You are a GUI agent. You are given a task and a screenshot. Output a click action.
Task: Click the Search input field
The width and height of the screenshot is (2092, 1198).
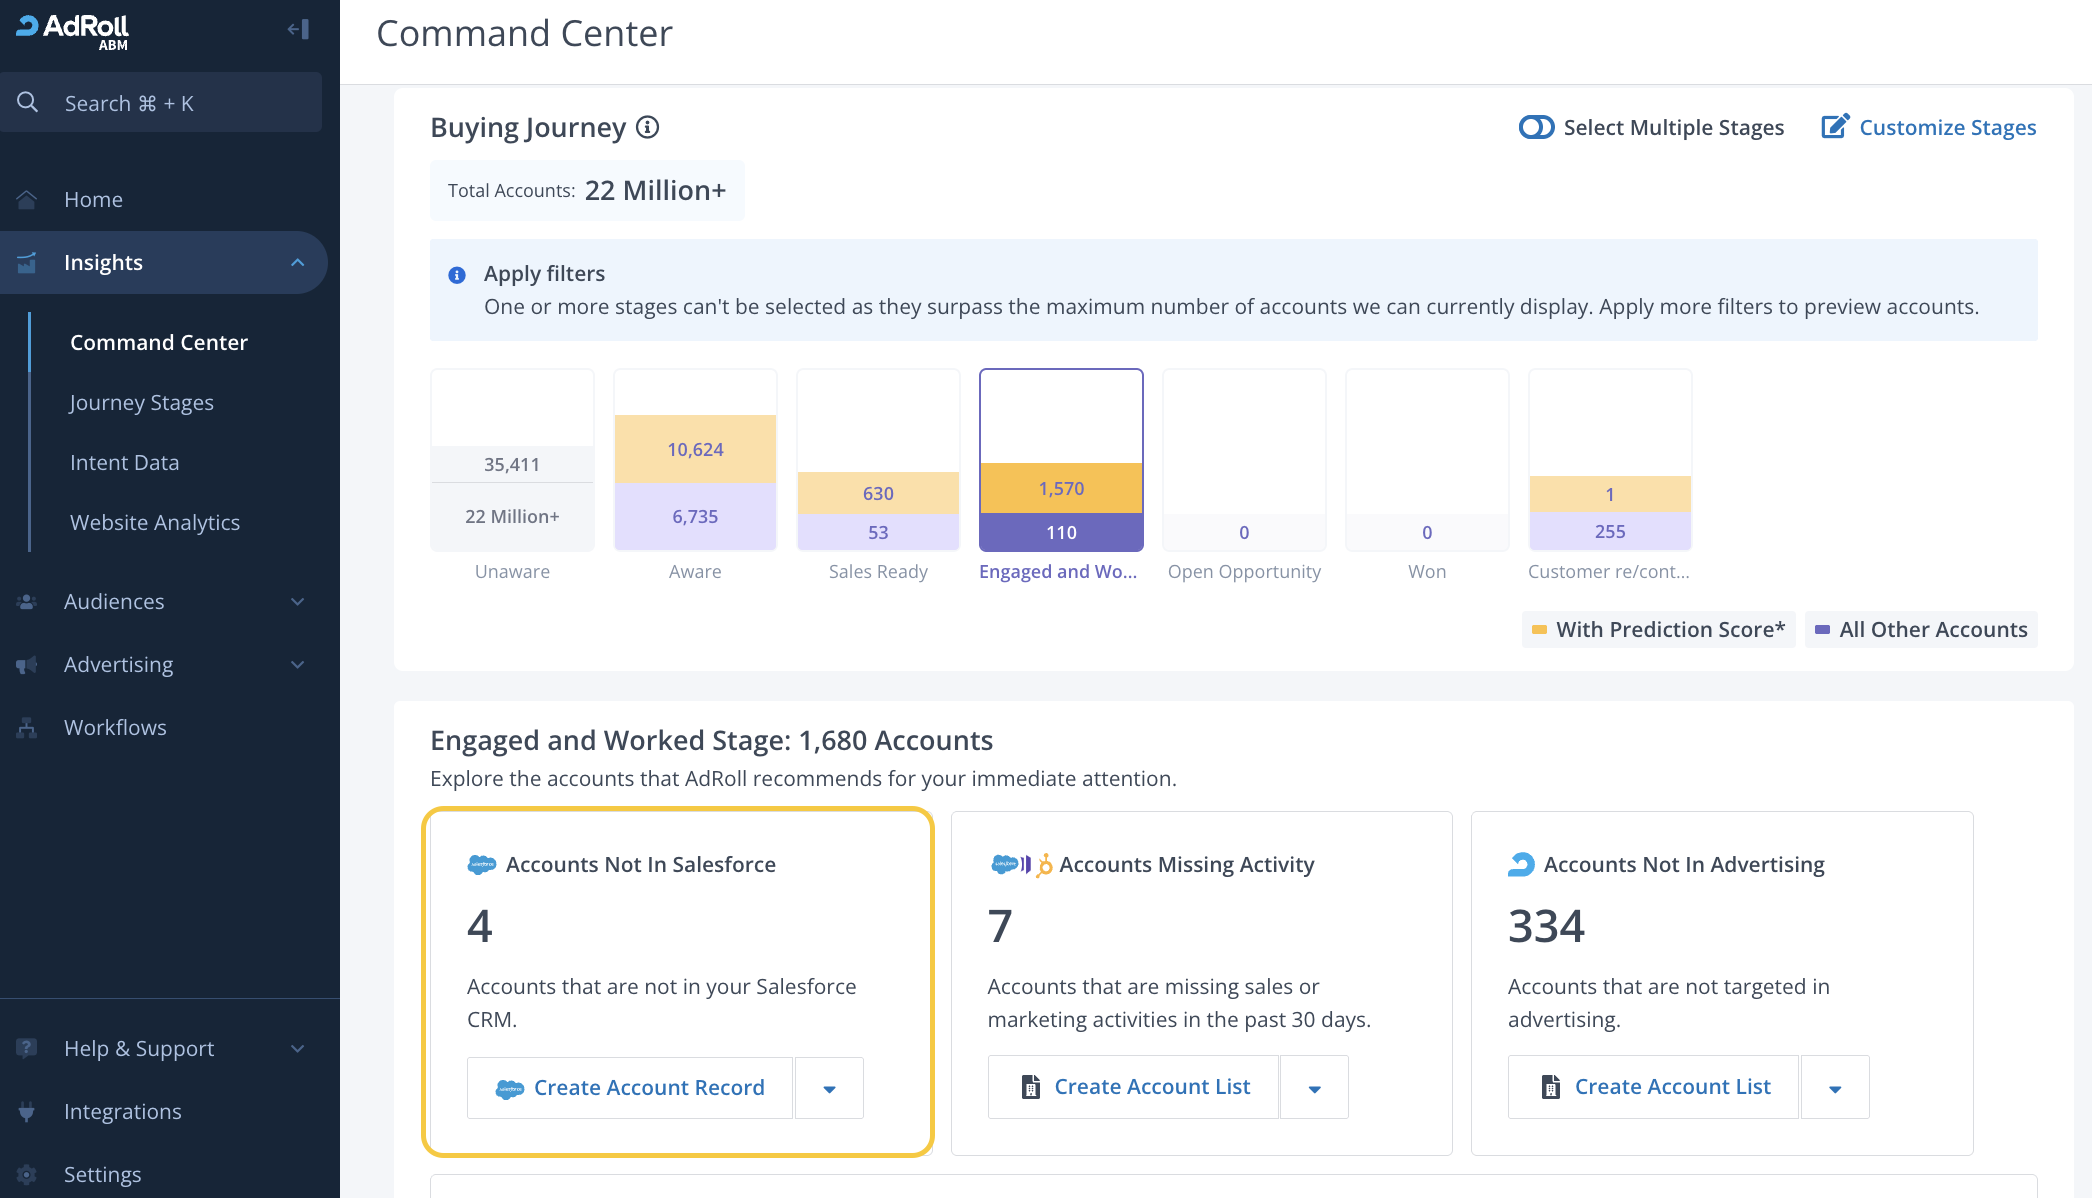[x=162, y=103]
